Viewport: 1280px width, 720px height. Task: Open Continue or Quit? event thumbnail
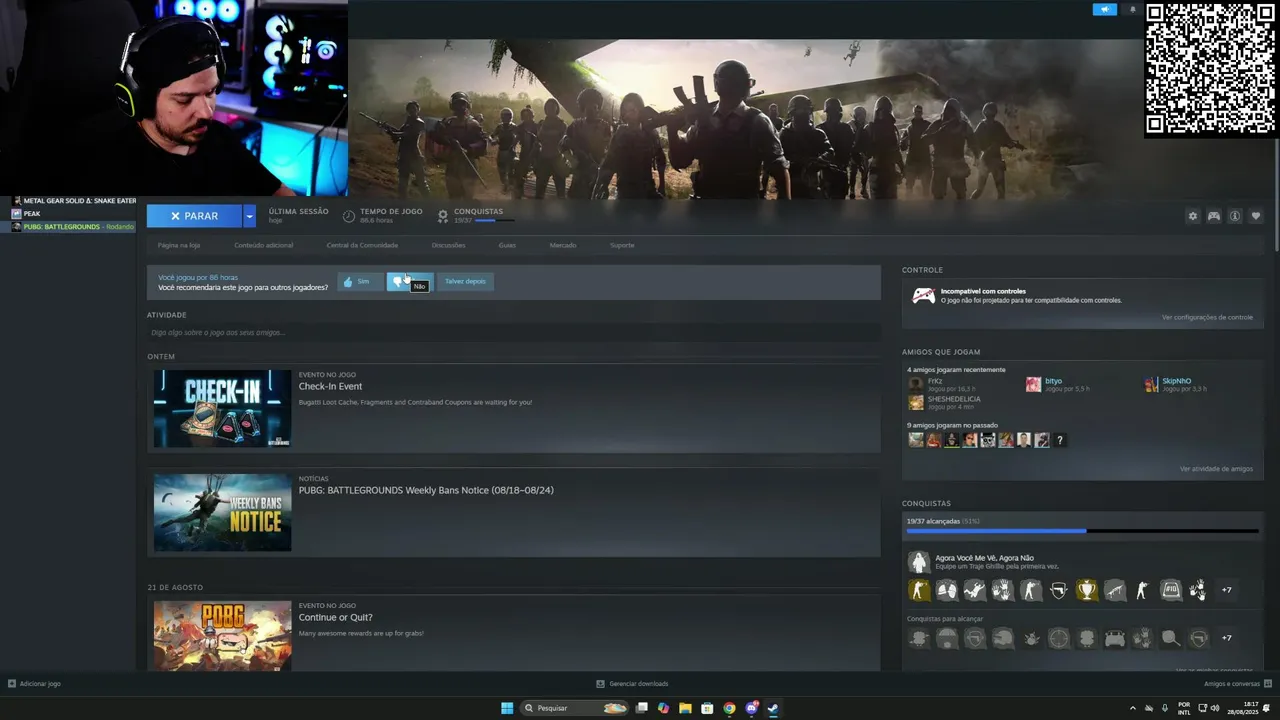[x=222, y=636]
